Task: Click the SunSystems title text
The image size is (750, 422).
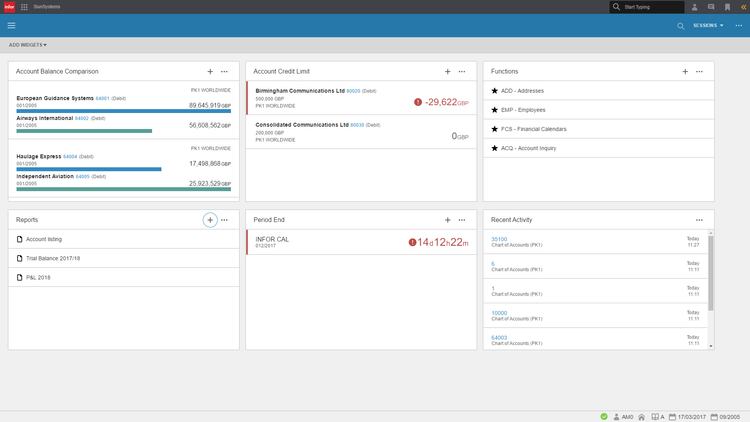Action: tap(47, 7)
